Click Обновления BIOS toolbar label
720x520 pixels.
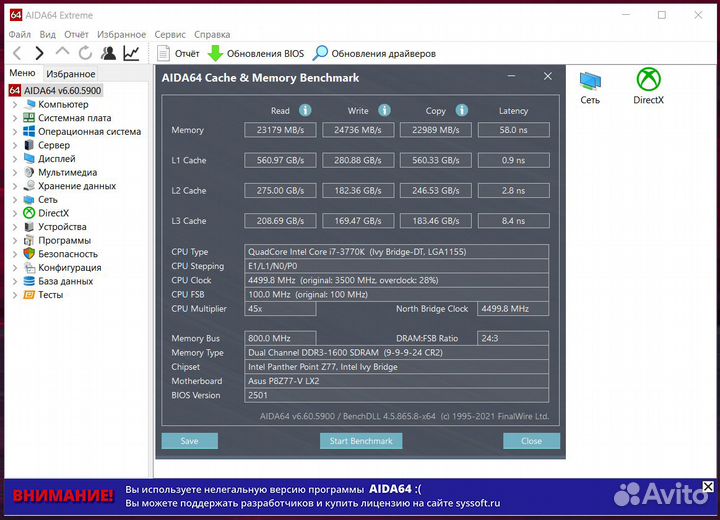coord(265,54)
